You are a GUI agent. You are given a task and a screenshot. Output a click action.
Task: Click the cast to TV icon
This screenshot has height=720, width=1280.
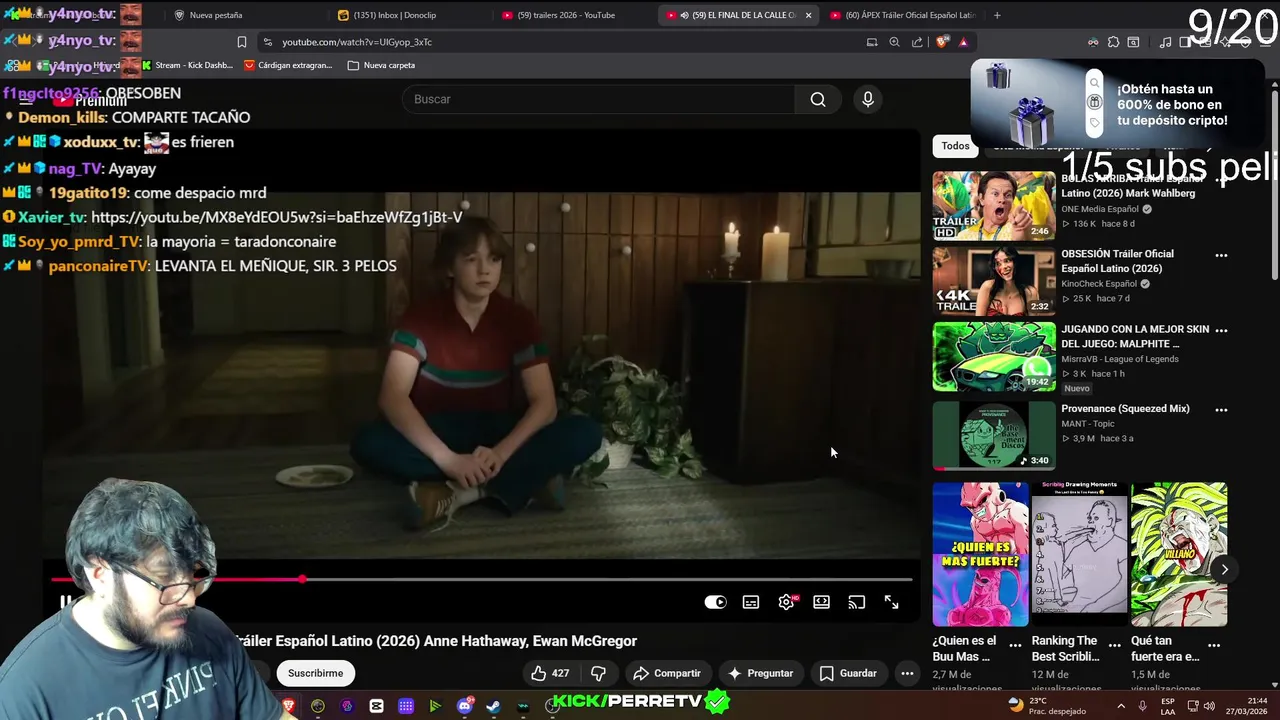tap(857, 602)
